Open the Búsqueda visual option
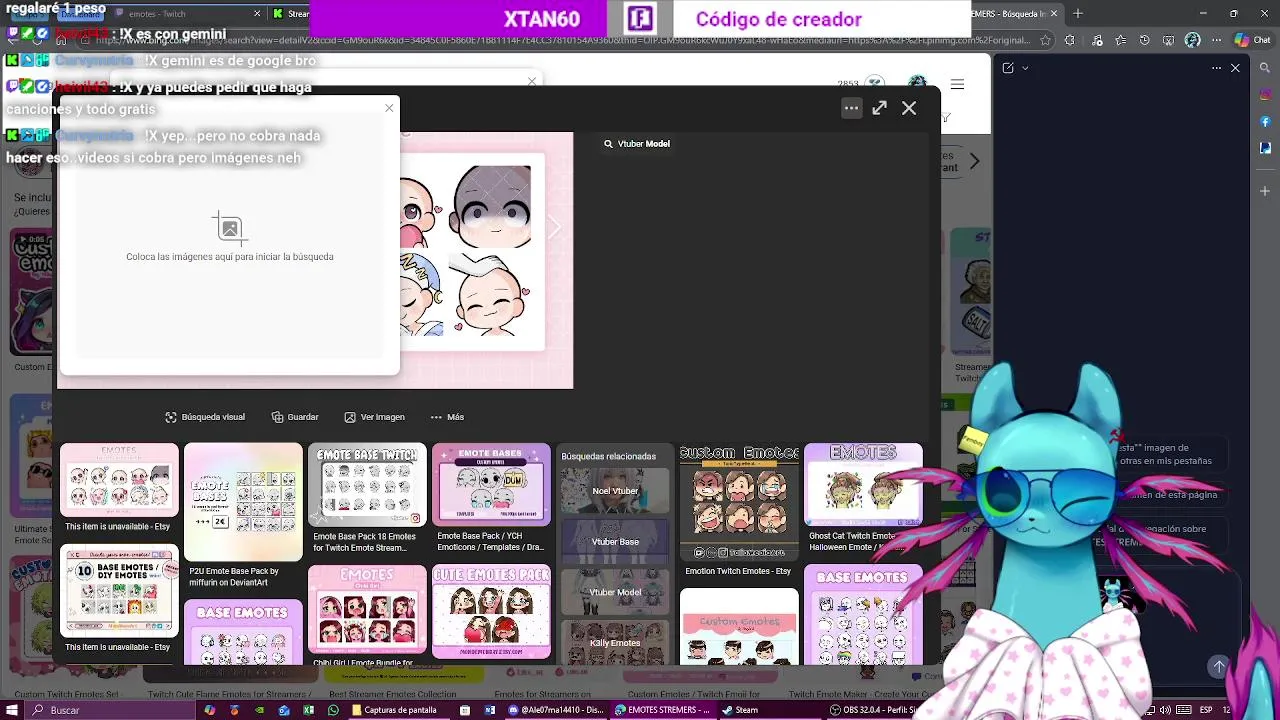Viewport: 1280px width, 720px height. [x=205, y=417]
